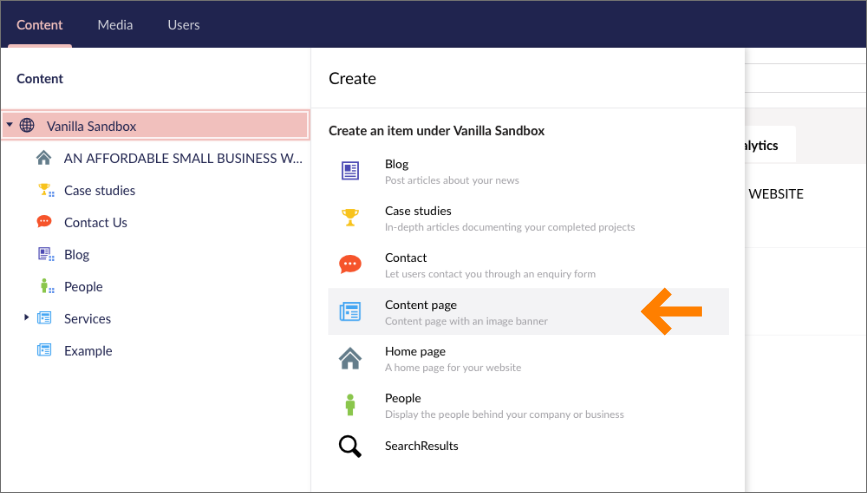
Task: Create a SearchResults item
Action: click(x=421, y=446)
